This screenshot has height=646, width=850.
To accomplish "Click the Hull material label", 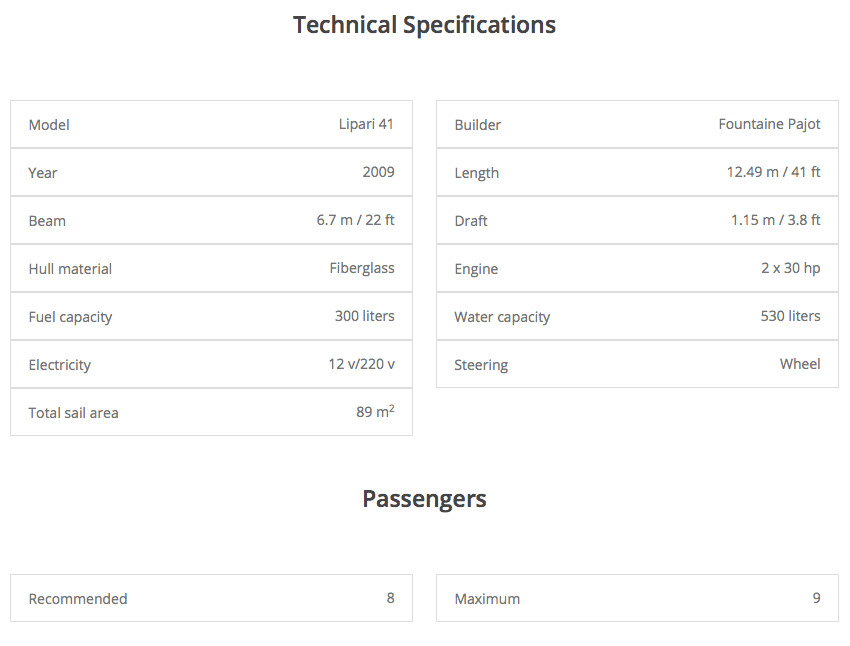I will 70,269.
